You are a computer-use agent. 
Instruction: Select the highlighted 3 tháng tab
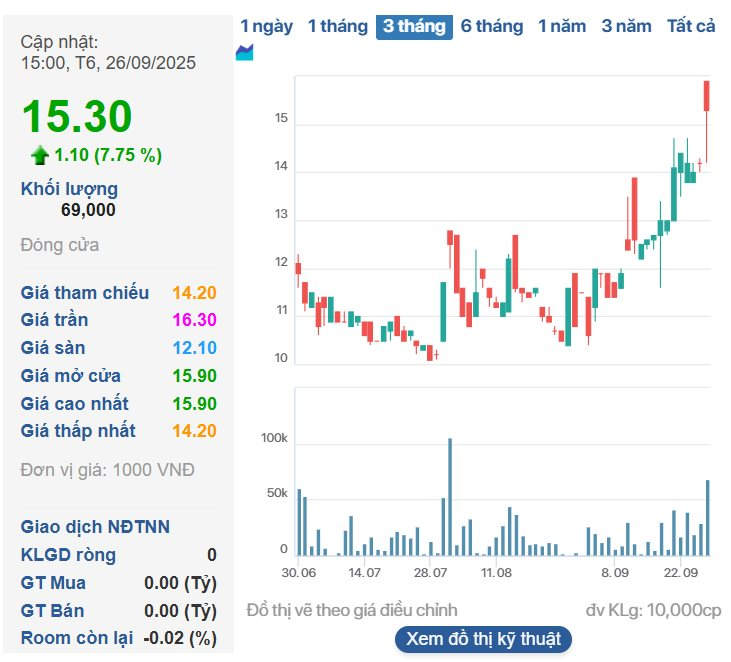414,26
